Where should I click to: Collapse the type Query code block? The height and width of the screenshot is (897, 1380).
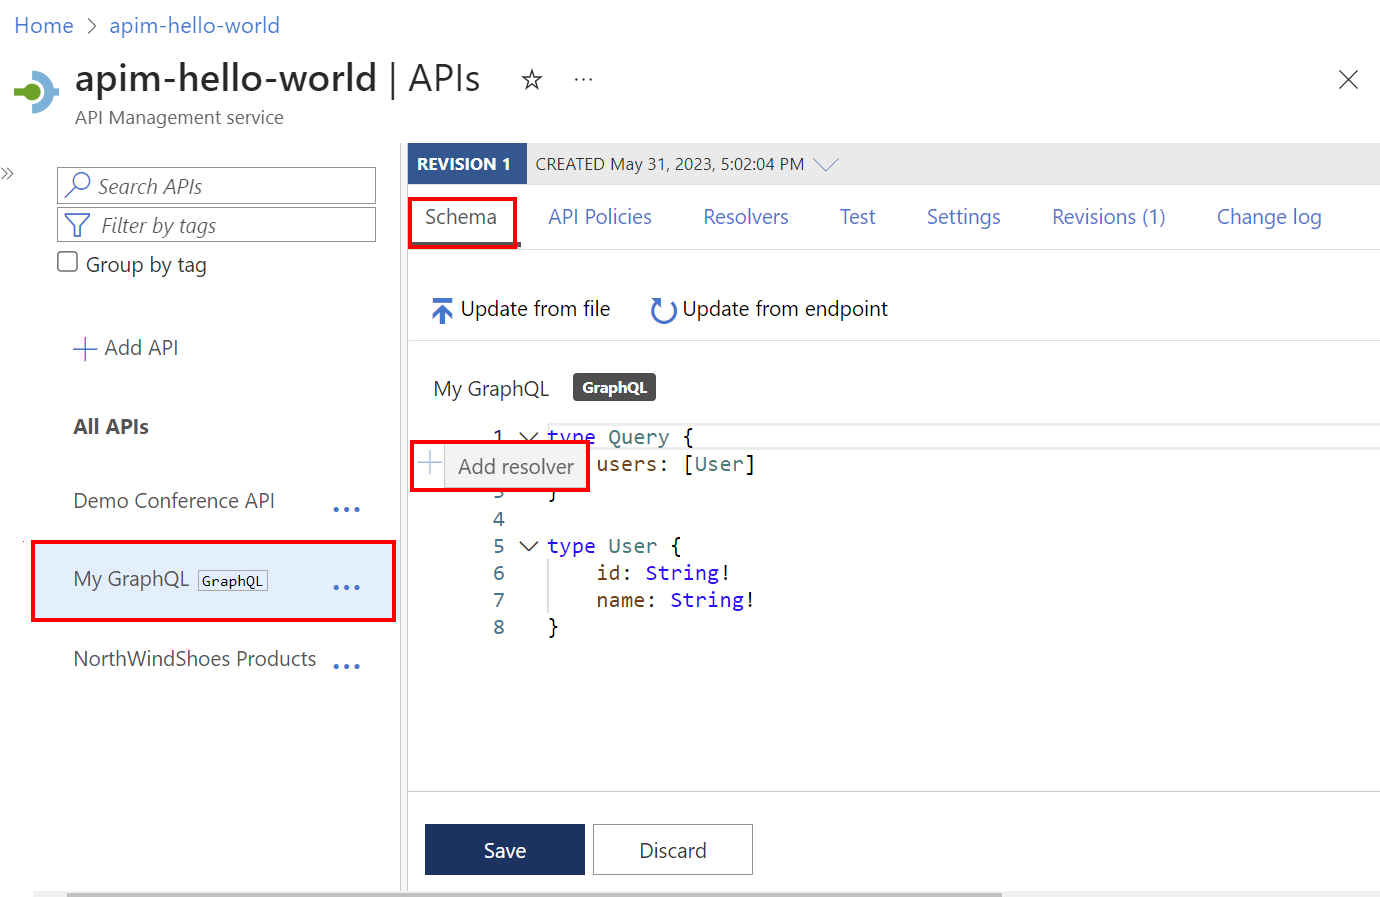click(x=528, y=437)
